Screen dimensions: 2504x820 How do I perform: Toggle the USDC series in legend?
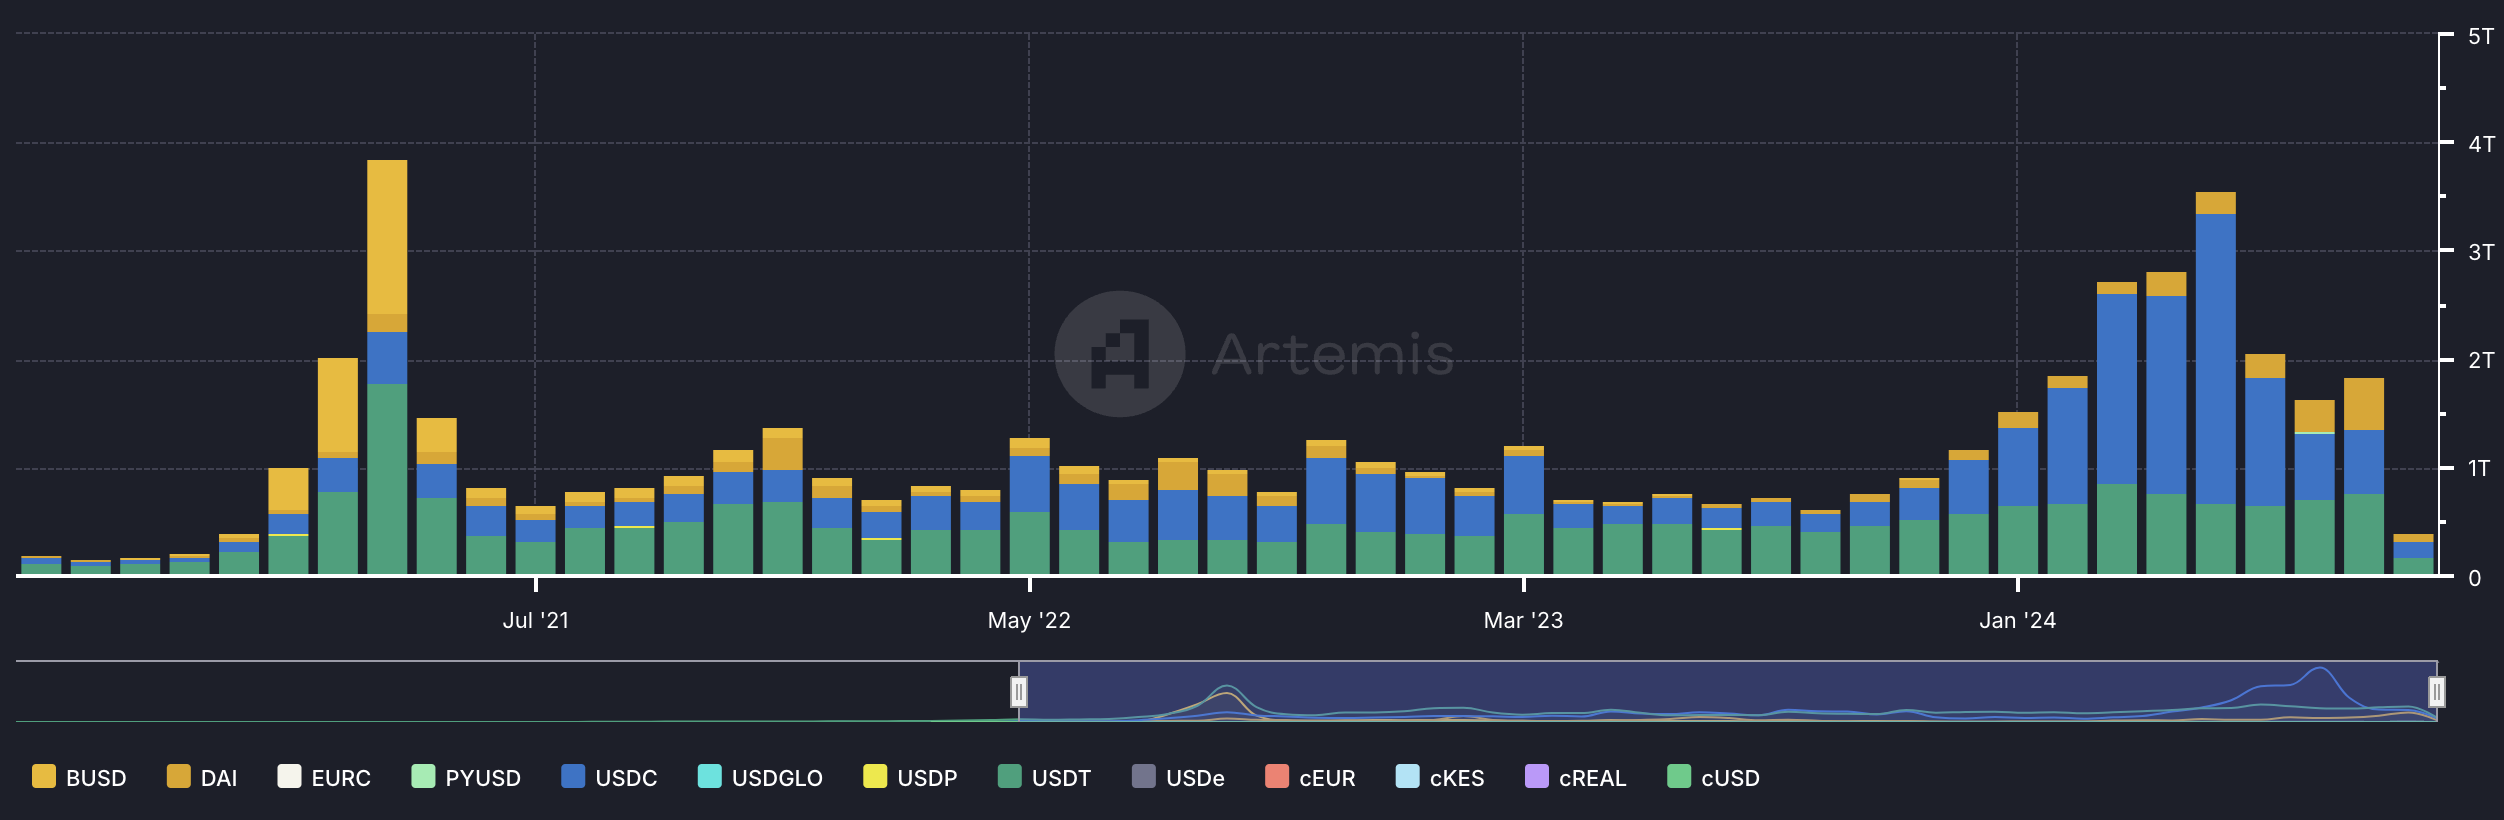(x=609, y=777)
